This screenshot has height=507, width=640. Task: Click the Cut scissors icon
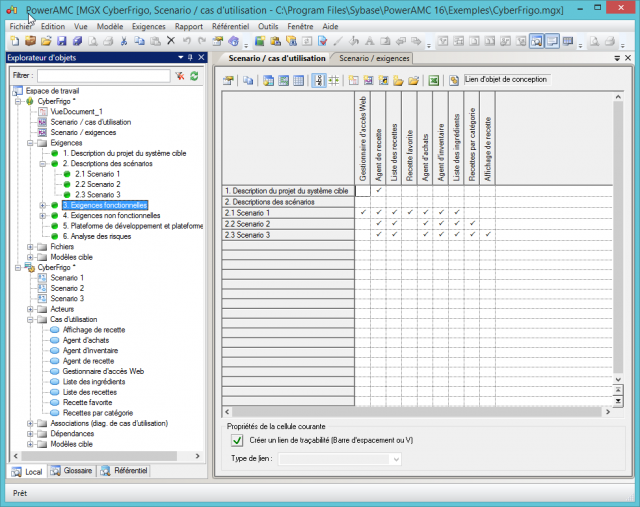124,41
